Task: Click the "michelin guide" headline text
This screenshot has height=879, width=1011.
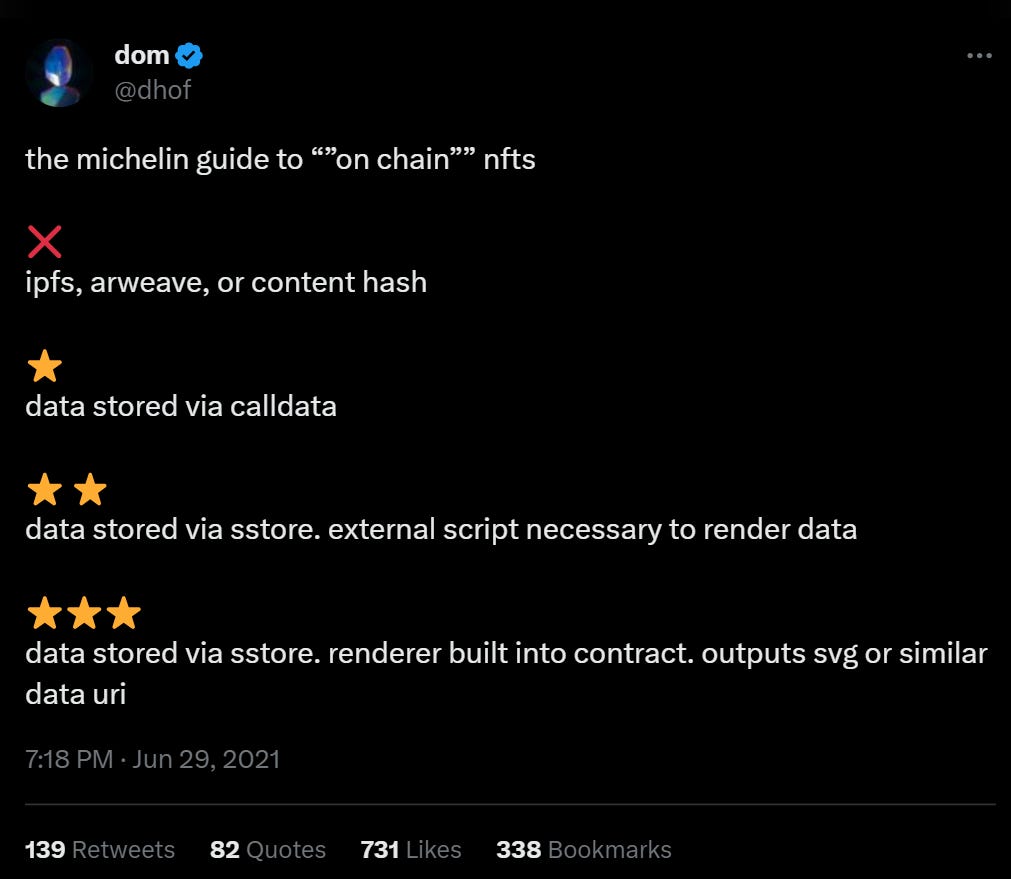Action: click(280, 159)
